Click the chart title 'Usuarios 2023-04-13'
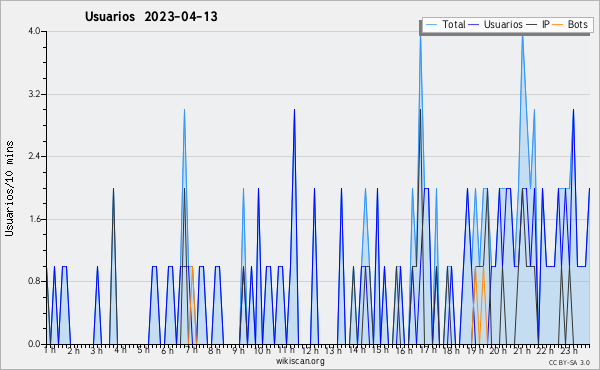600x370 pixels. click(x=151, y=17)
